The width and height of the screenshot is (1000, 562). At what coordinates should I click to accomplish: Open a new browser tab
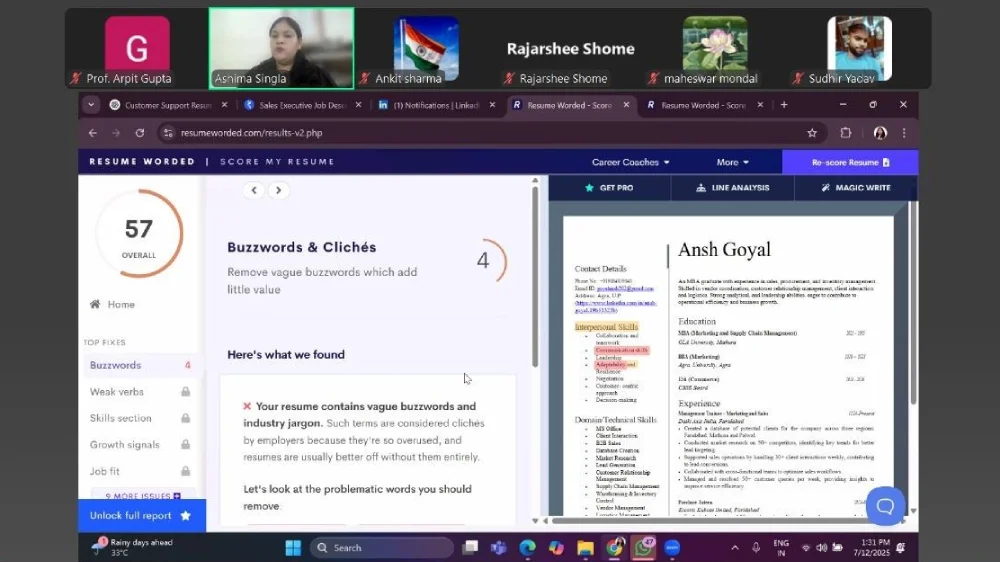pos(784,105)
